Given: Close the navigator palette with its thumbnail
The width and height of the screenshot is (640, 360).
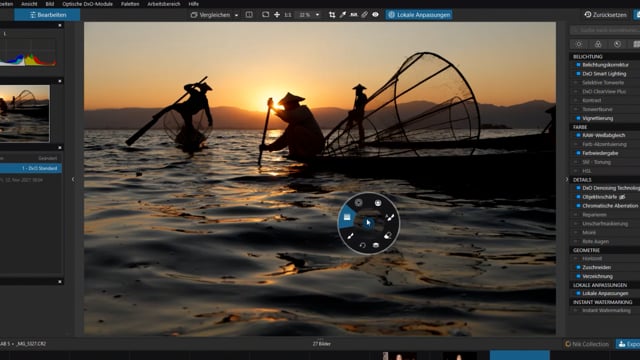Looking at the screenshot, I should [60, 81].
